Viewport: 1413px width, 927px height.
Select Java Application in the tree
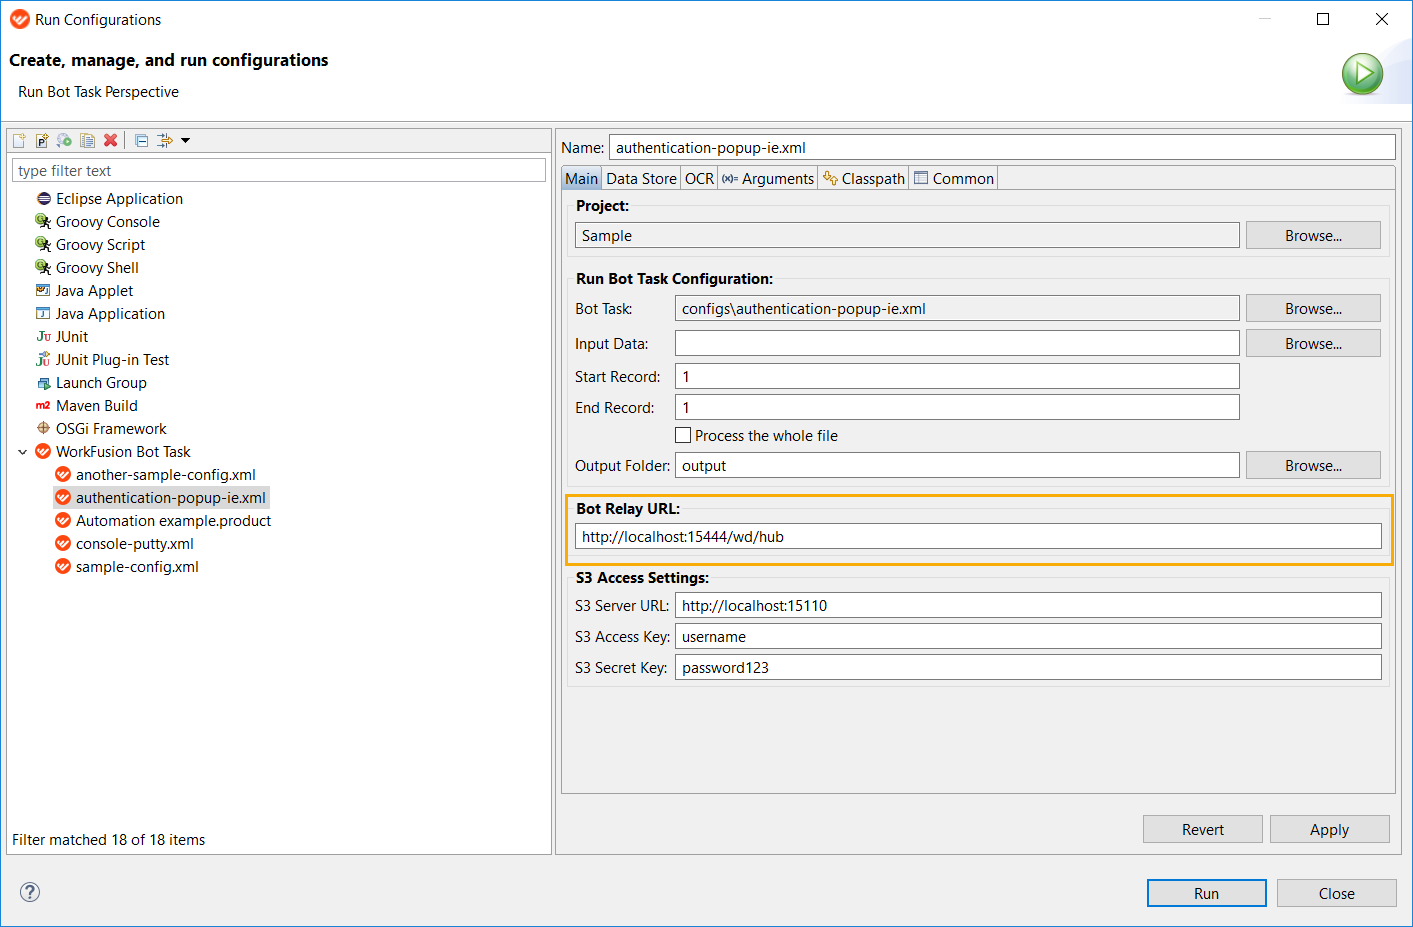pyautogui.click(x=110, y=314)
